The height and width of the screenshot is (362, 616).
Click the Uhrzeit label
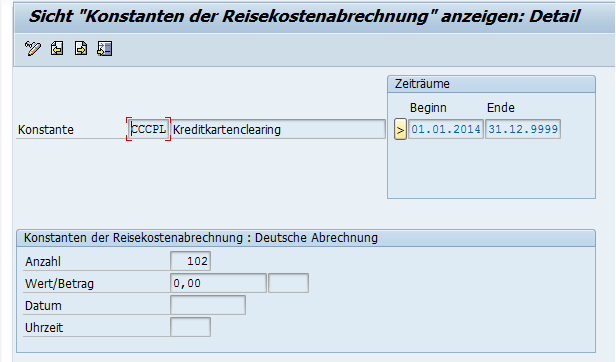point(44,327)
